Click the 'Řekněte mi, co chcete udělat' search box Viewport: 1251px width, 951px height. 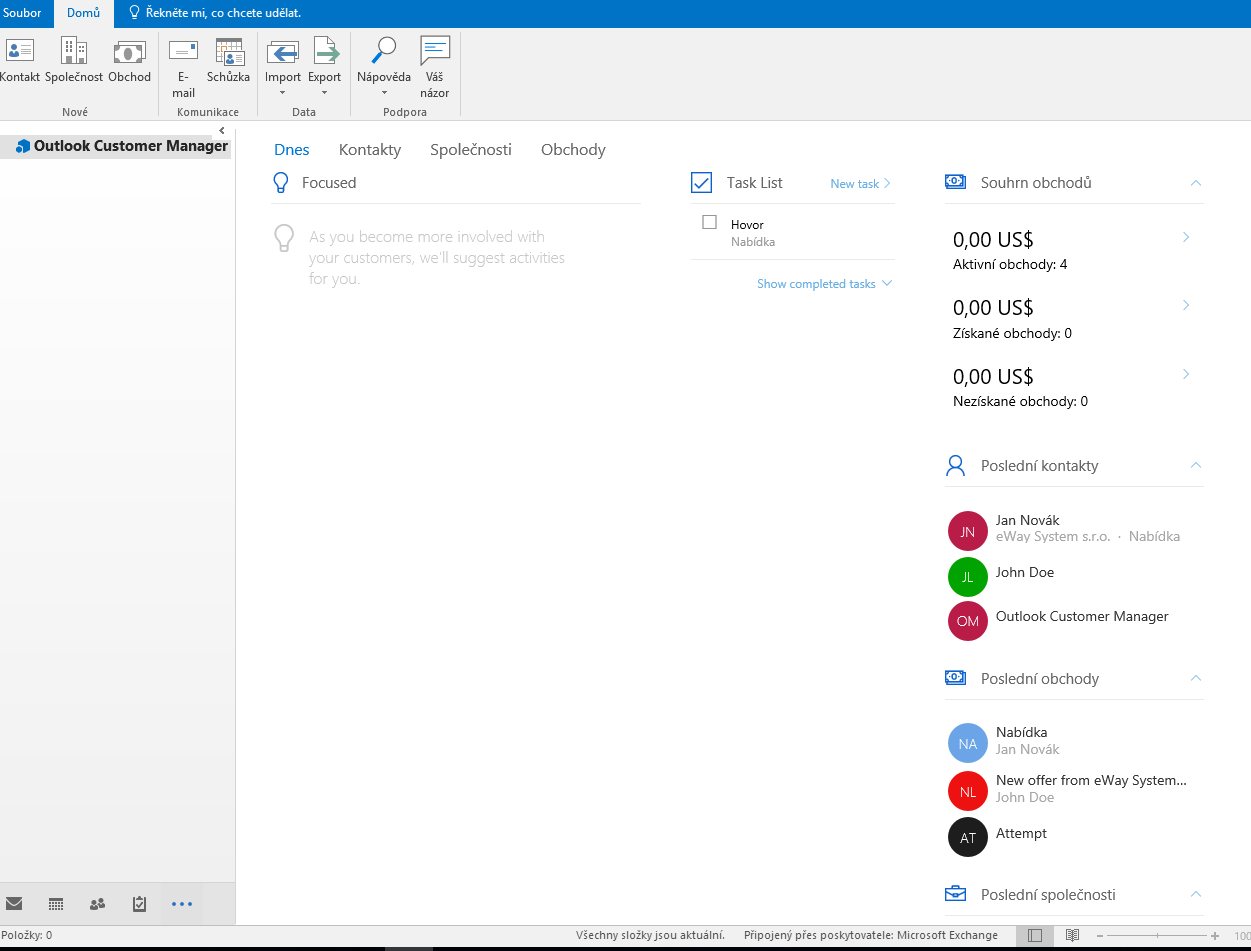click(x=215, y=13)
